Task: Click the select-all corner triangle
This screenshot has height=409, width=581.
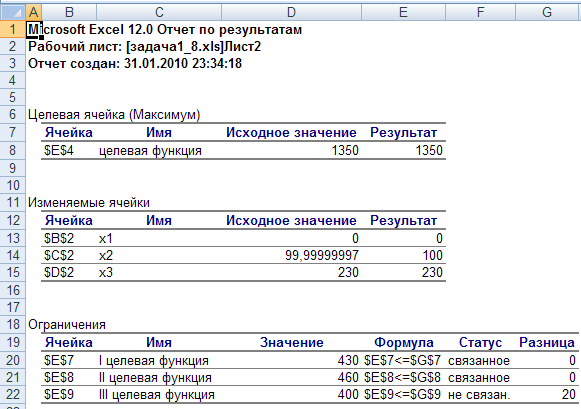Action: 13,12
